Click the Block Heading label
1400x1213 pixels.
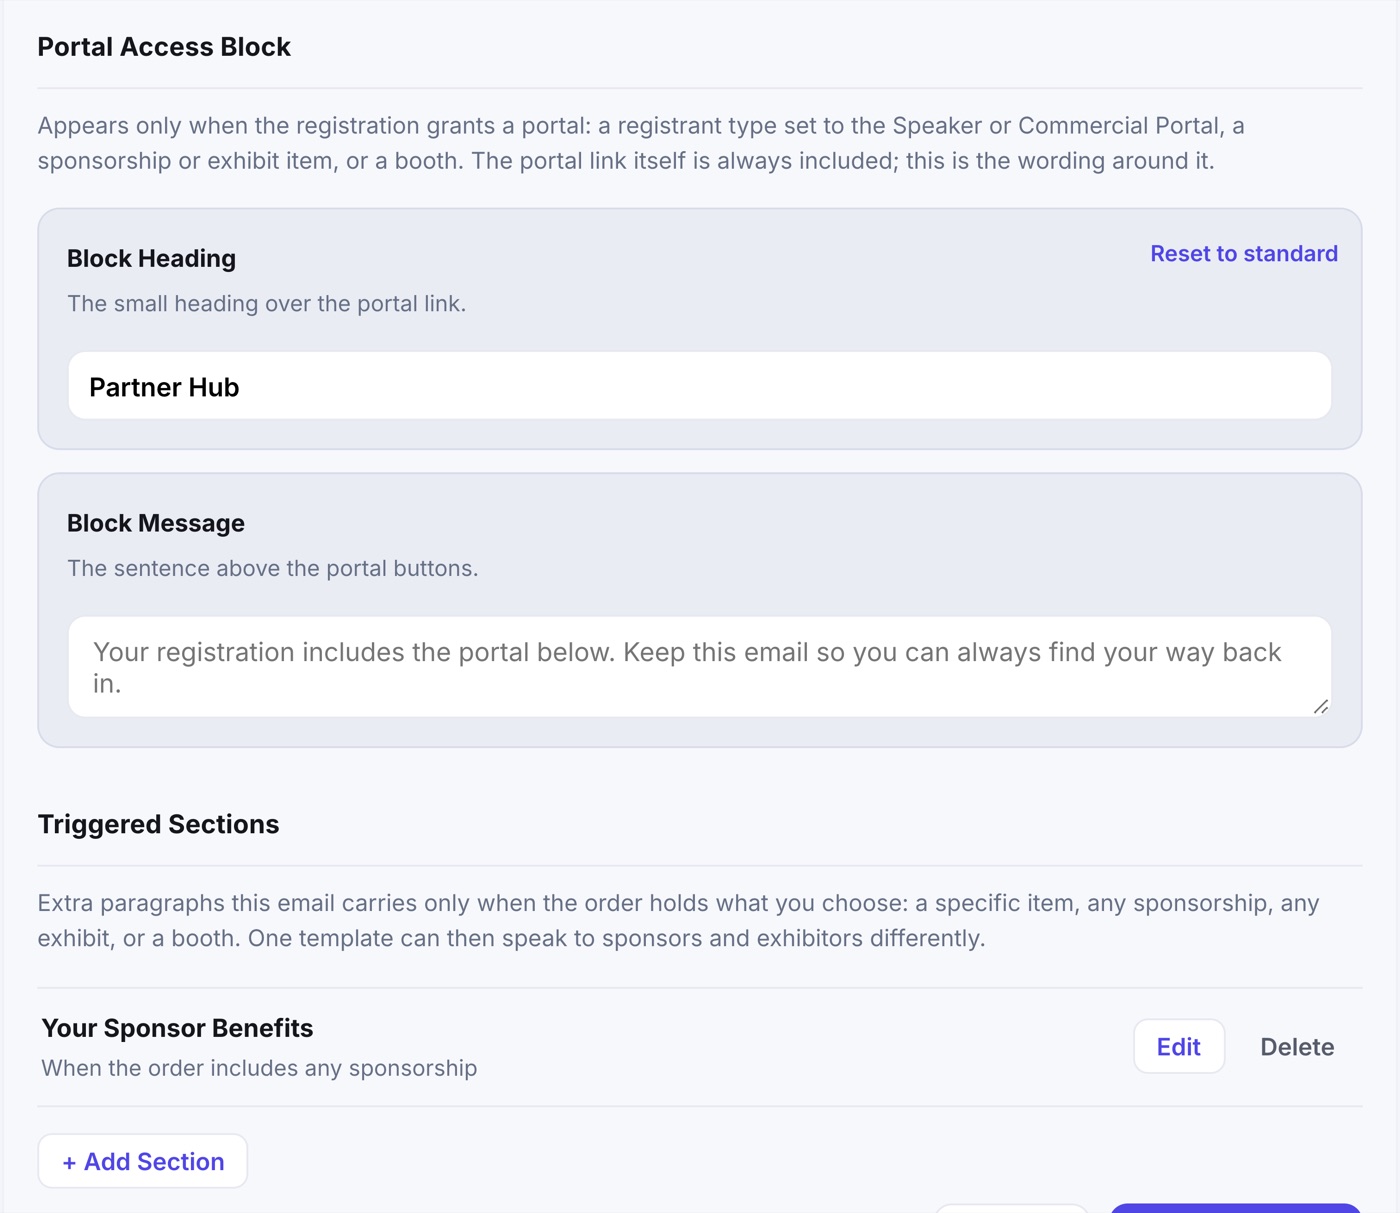tap(151, 258)
